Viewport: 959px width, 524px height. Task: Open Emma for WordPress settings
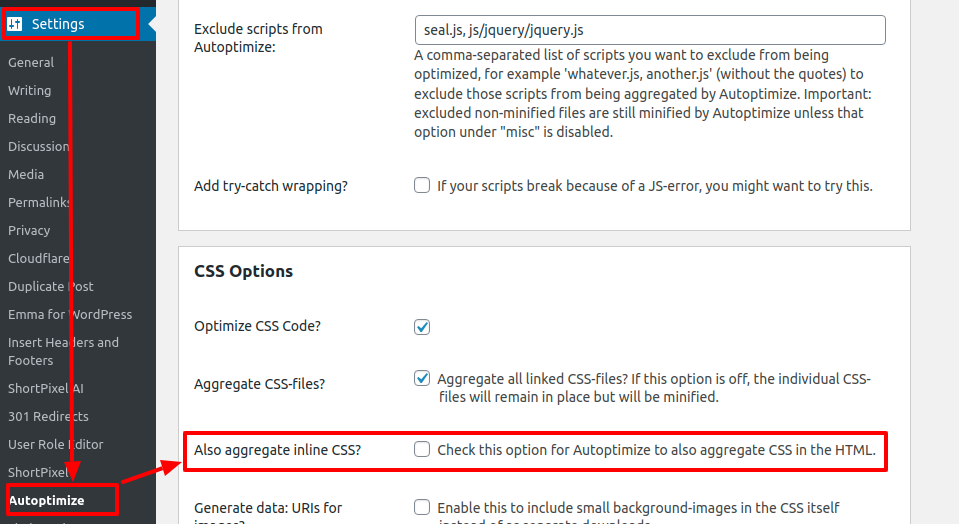click(x=70, y=314)
